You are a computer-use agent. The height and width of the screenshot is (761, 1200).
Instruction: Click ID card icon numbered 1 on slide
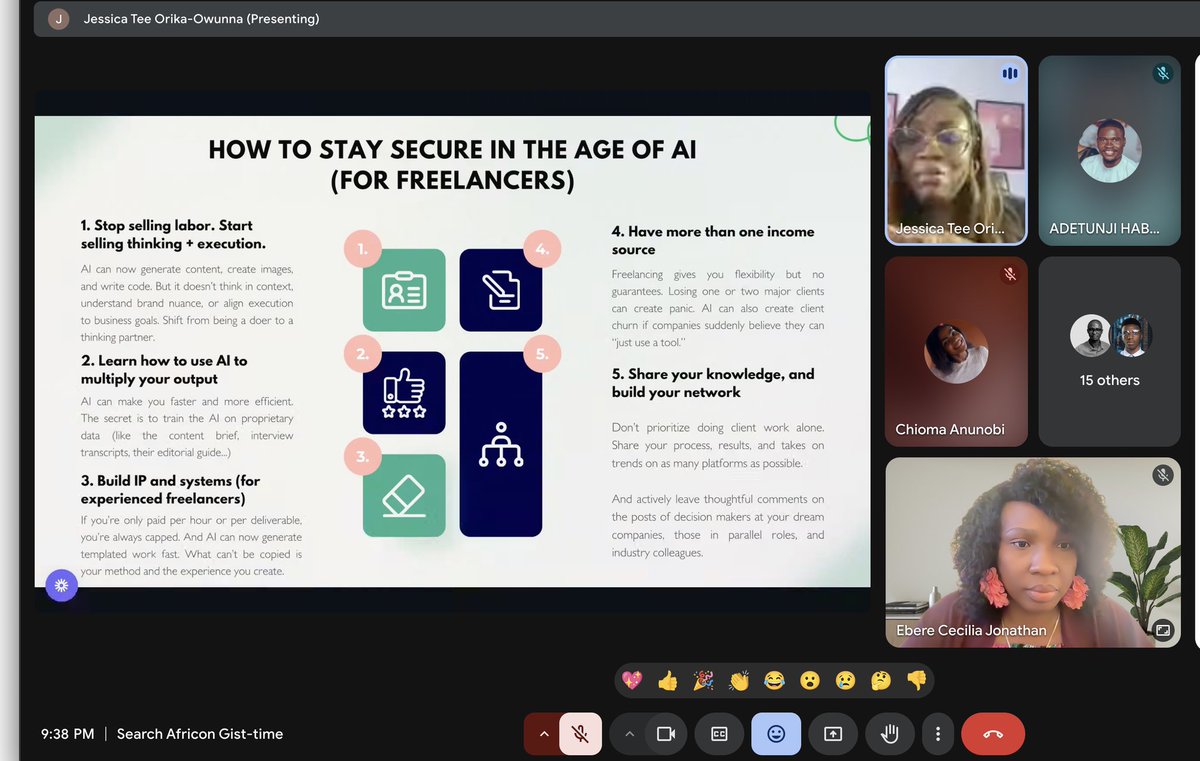point(404,290)
